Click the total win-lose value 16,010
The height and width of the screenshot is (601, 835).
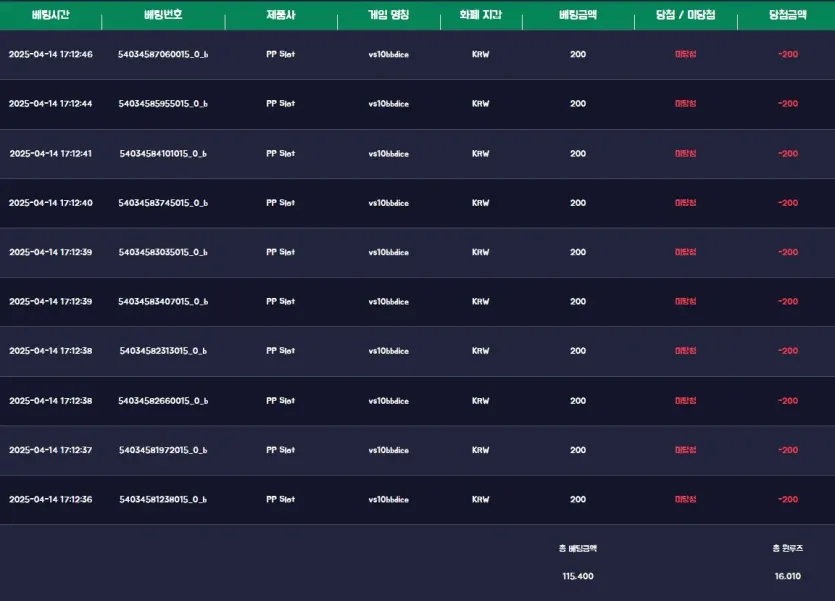(x=788, y=576)
